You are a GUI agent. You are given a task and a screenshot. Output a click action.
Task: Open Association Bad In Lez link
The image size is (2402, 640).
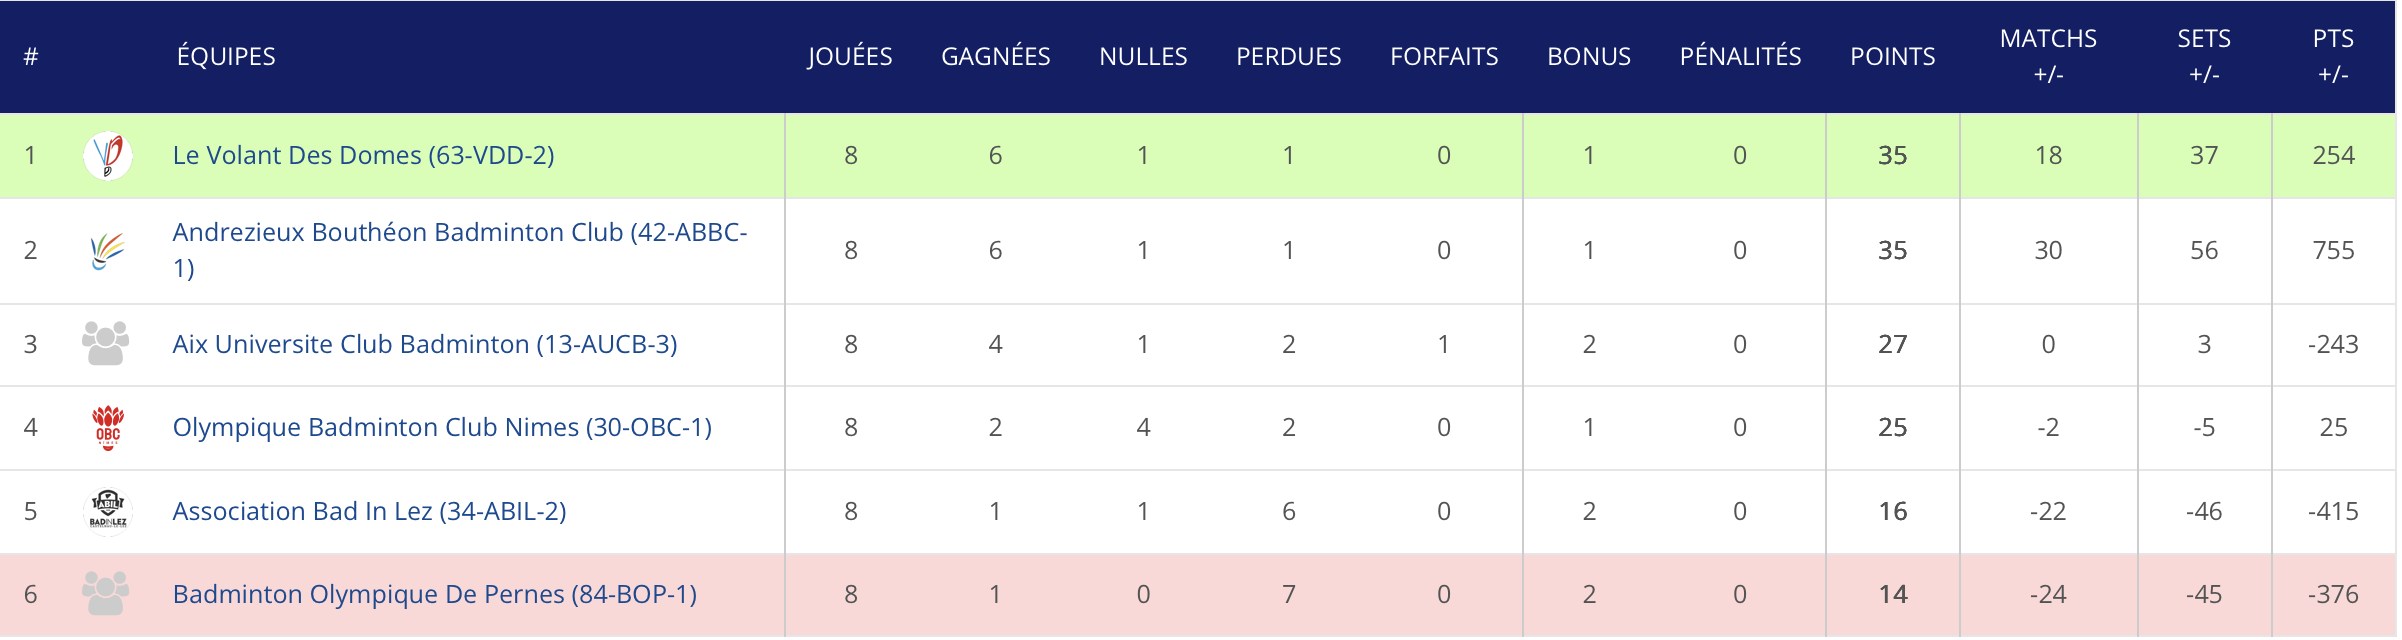click(x=369, y=511)
